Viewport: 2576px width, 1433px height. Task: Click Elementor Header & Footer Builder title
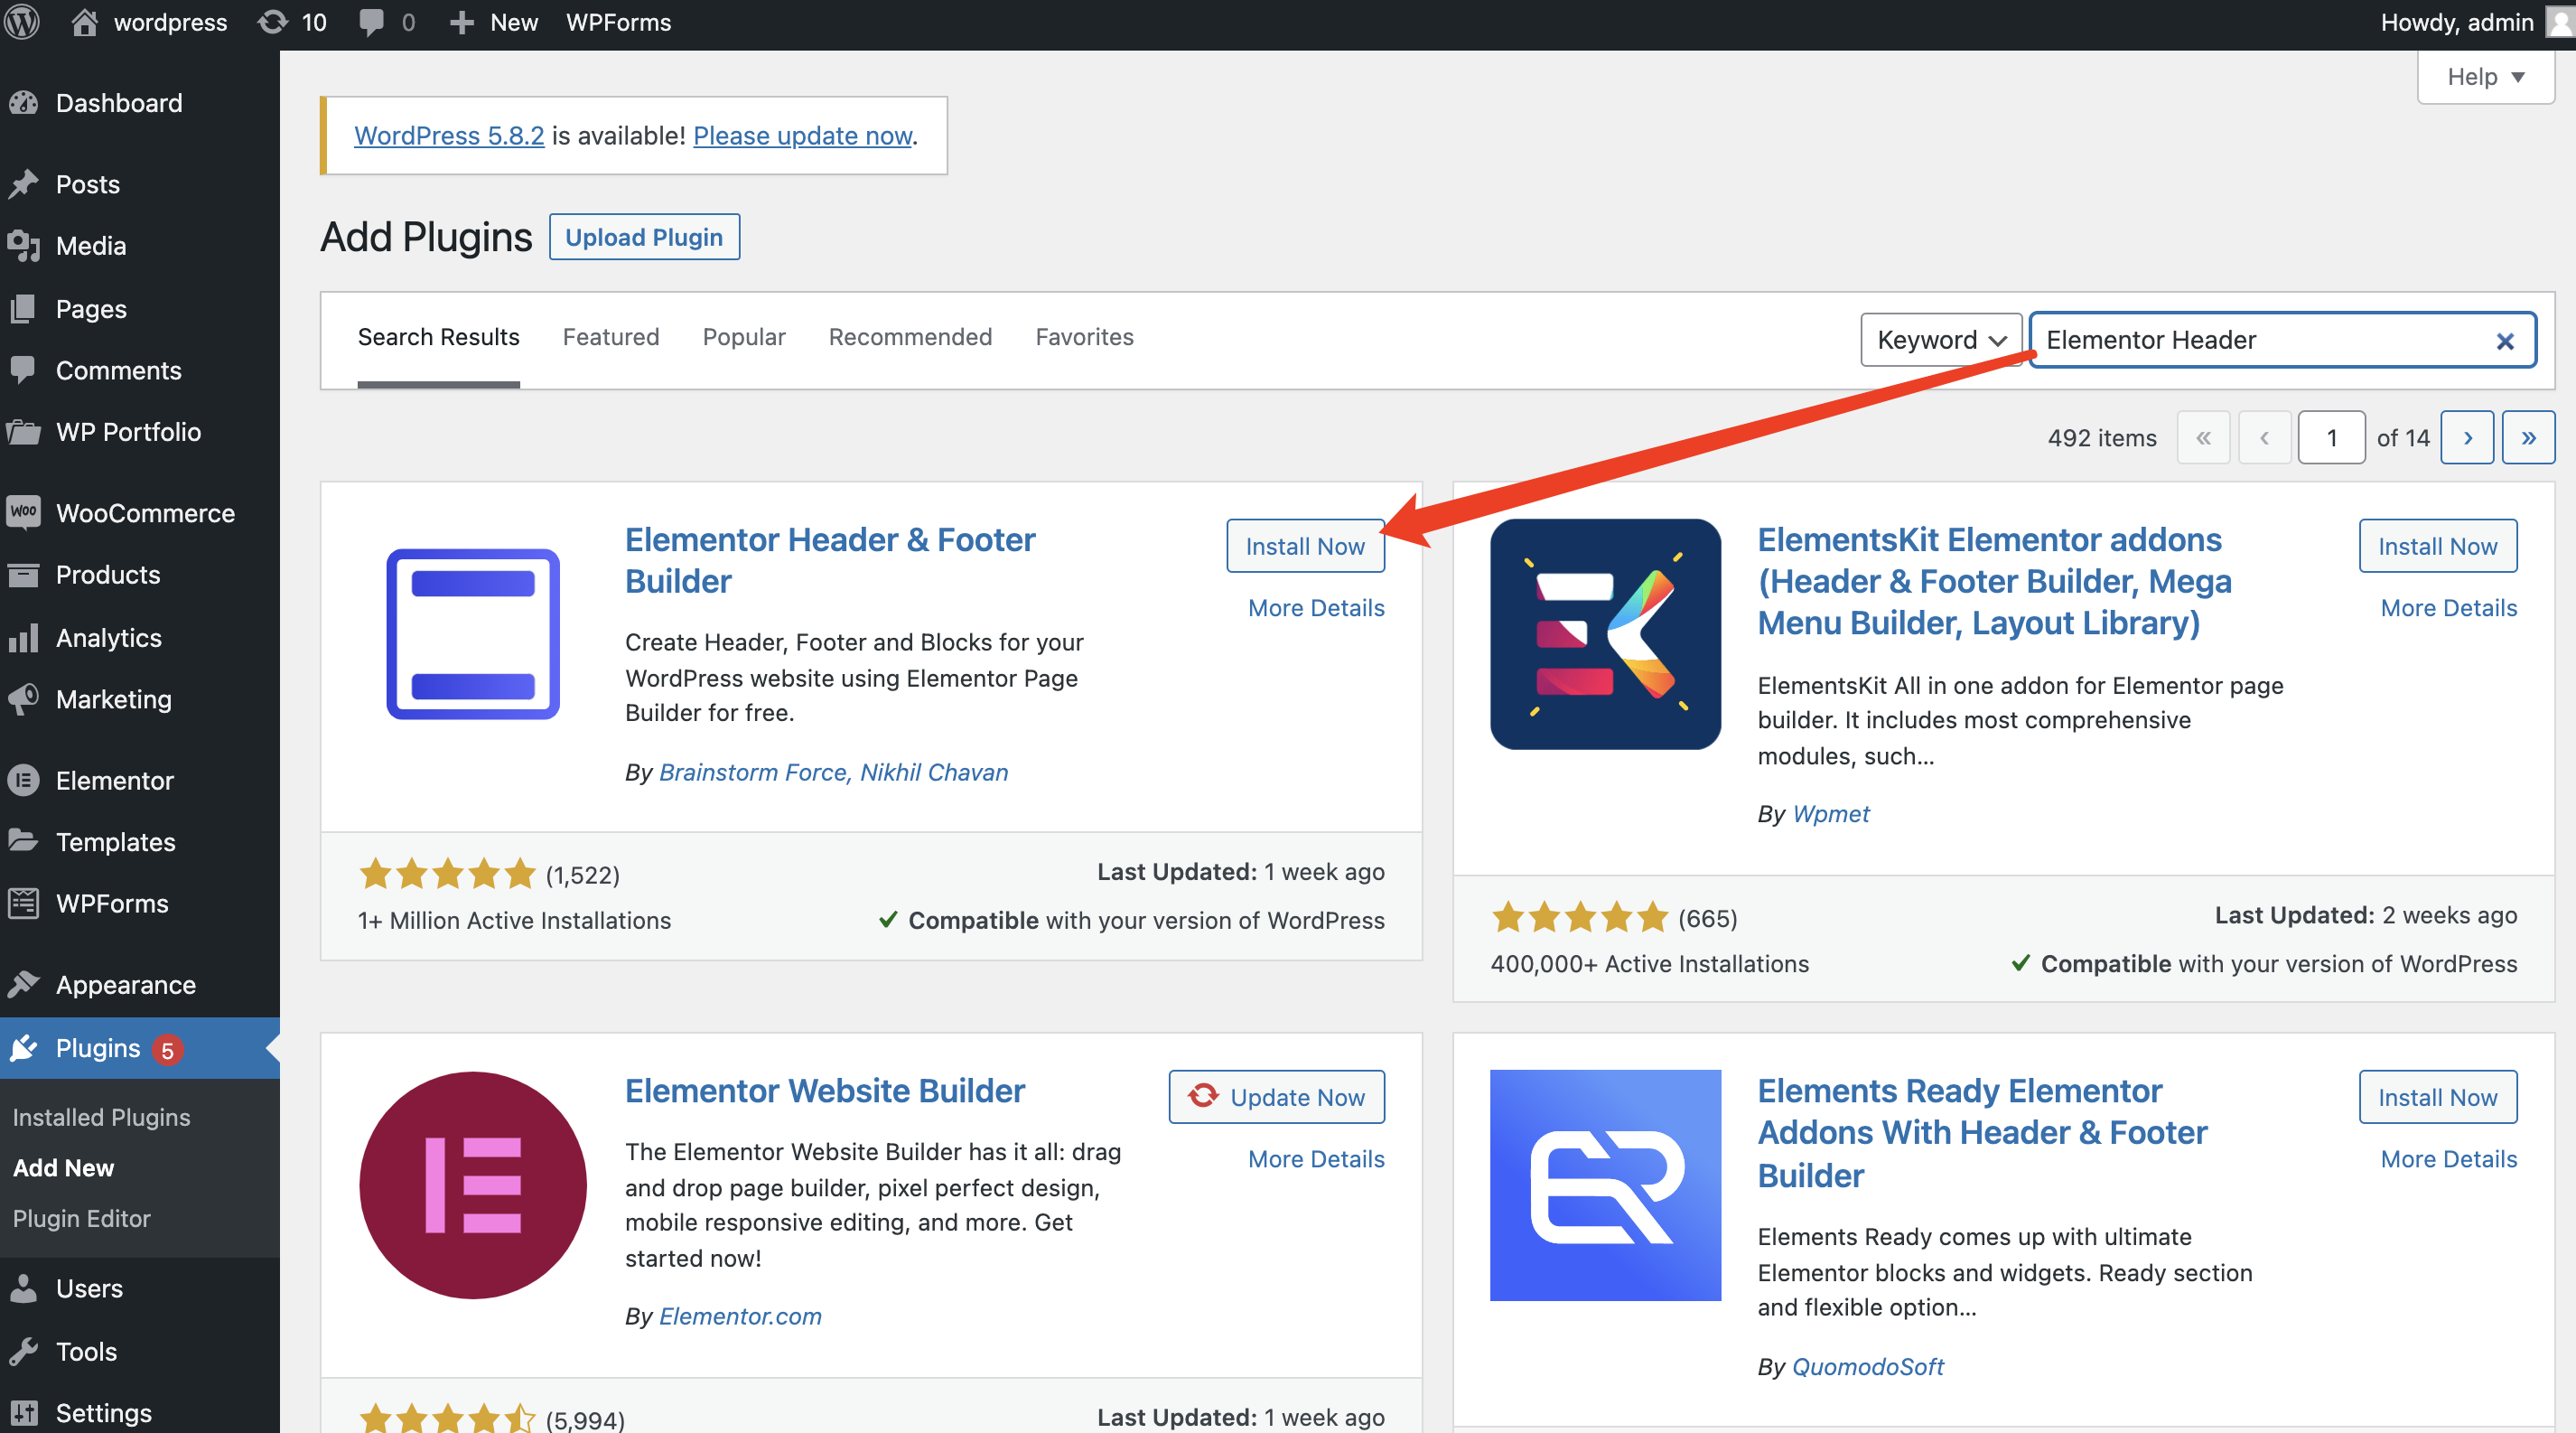pyautogui.click(x=830, y=560)
